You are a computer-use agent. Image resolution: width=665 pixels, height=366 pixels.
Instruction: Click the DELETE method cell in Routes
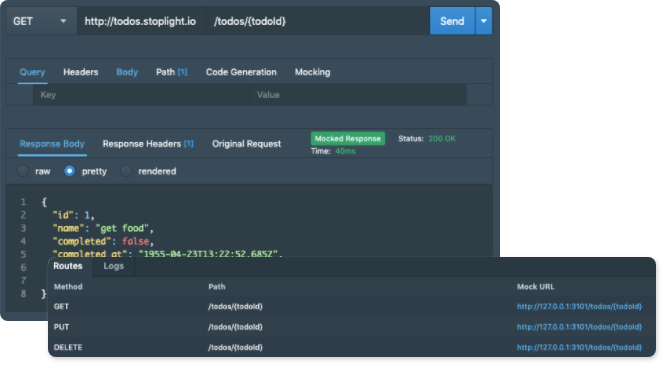pyautogui.click(x=68, y=347)
